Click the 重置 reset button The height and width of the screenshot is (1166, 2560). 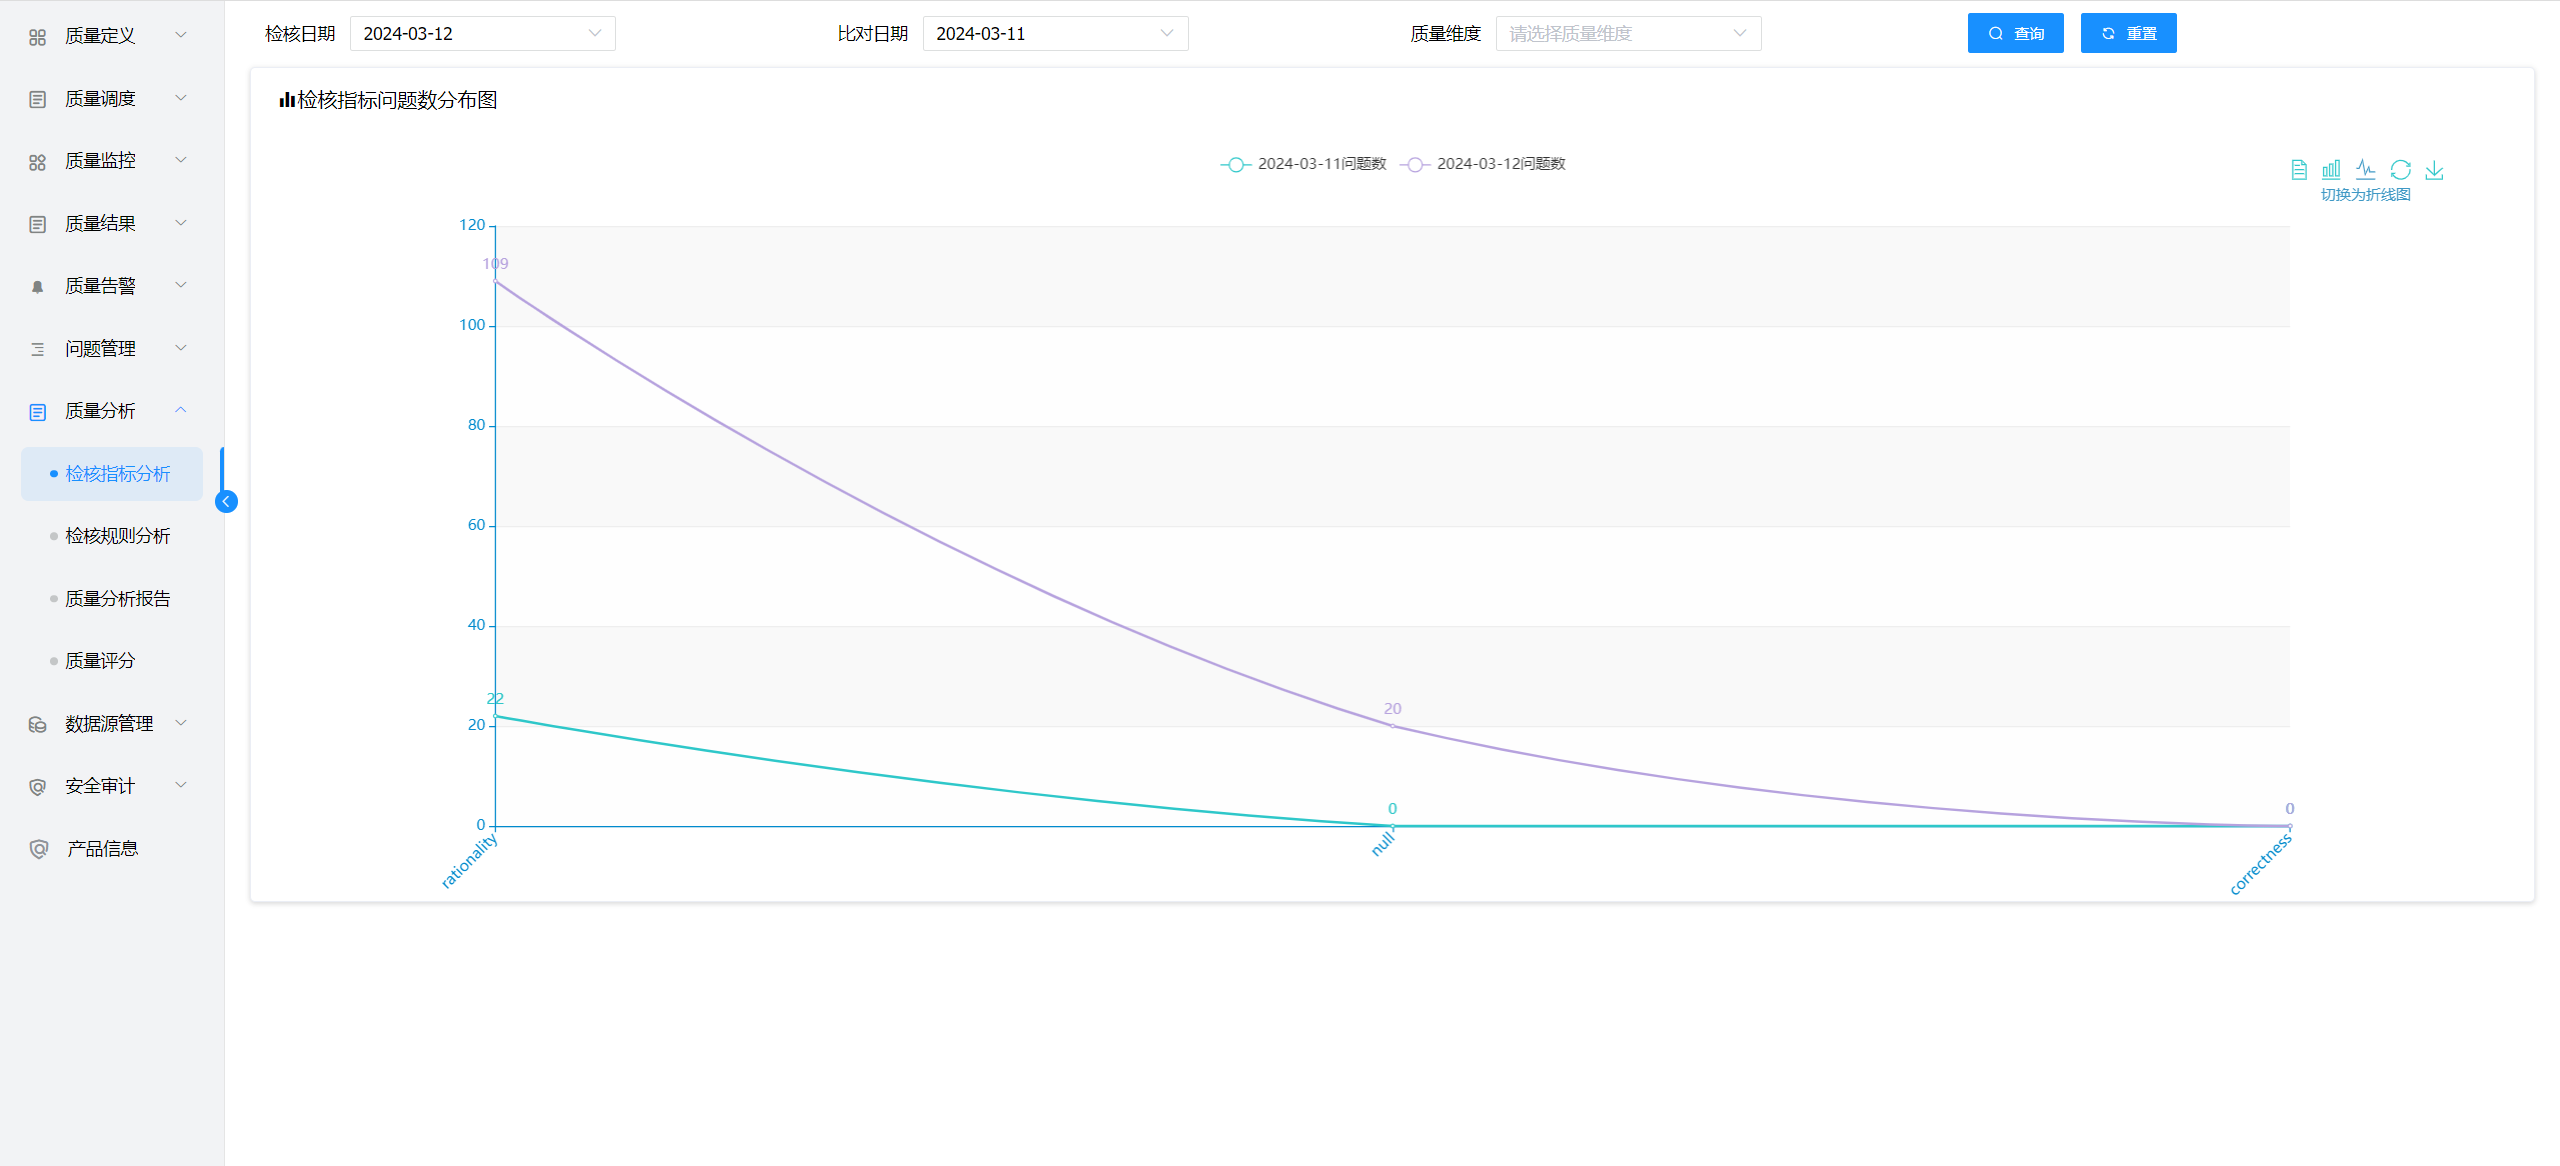(2128, 33)
